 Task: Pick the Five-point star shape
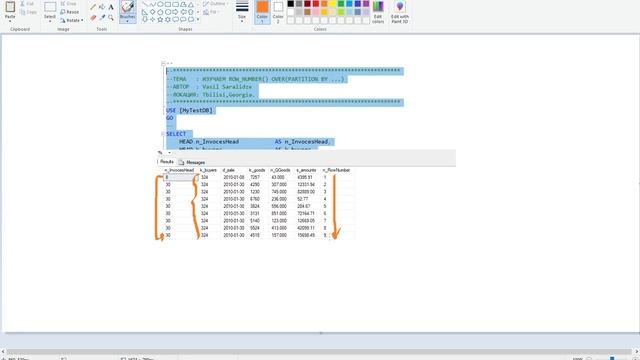pos(160,20)
